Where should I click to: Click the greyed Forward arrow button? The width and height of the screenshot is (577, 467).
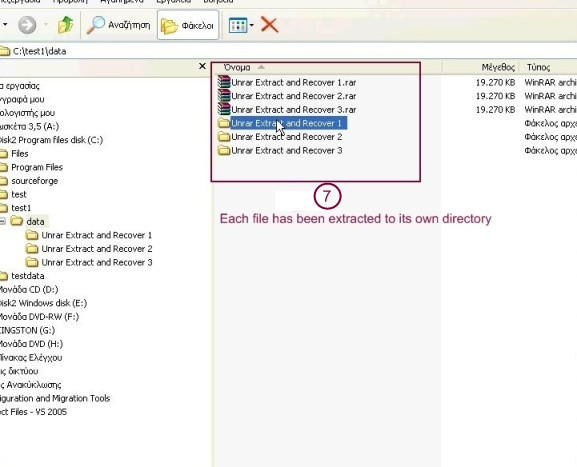tap(27, 25)
